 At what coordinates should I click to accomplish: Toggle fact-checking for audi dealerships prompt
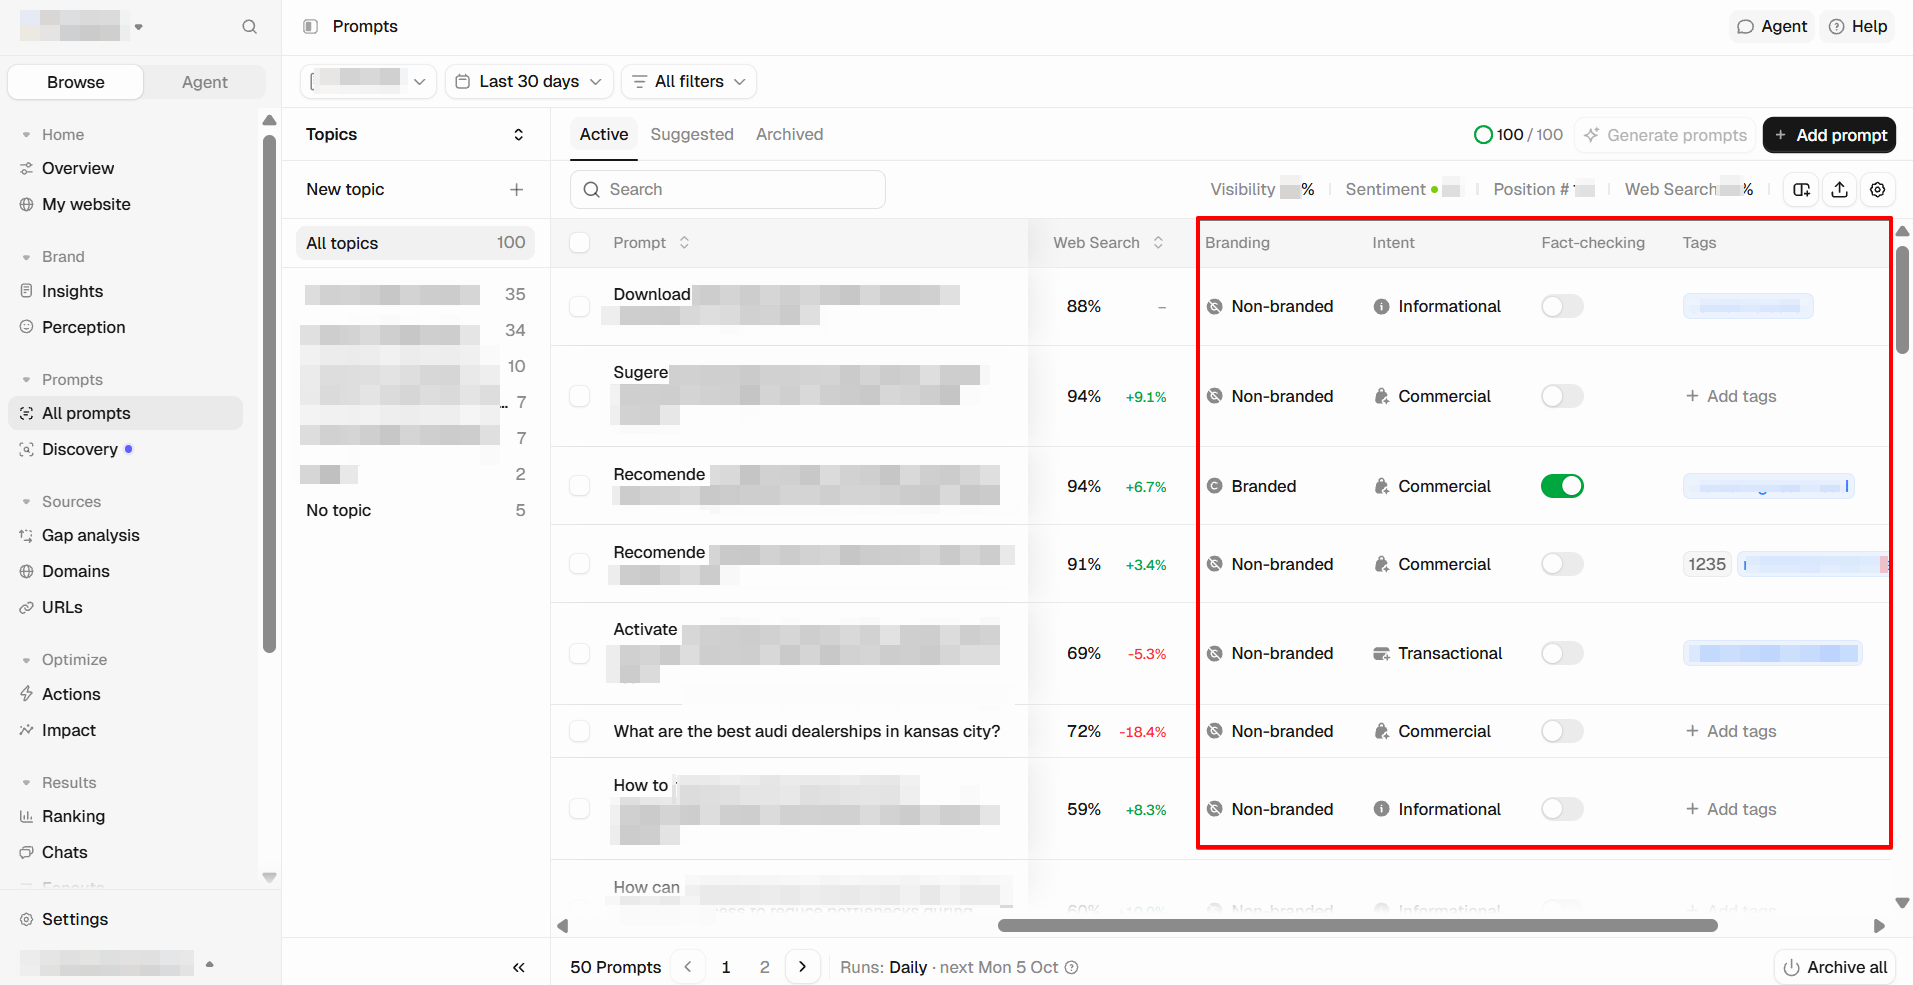click(1562, 731)
